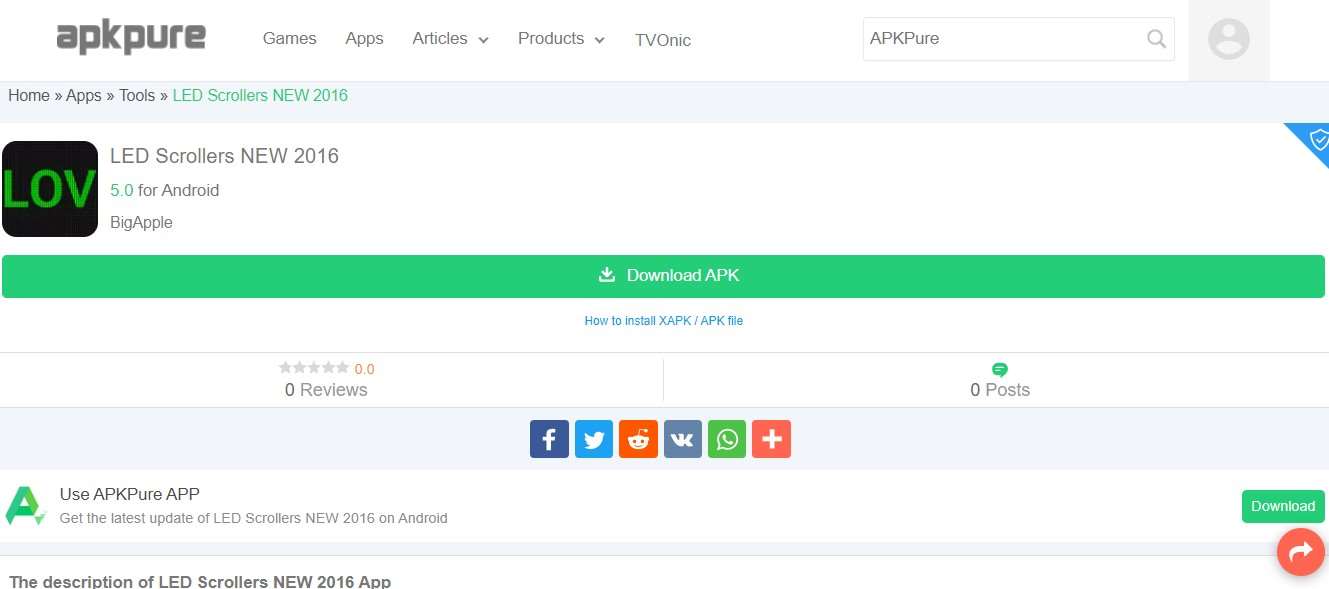The height and width of the screenshot is (589, 1329).
Task: Click the green Download APK button
Action: (x=663, y=276)
